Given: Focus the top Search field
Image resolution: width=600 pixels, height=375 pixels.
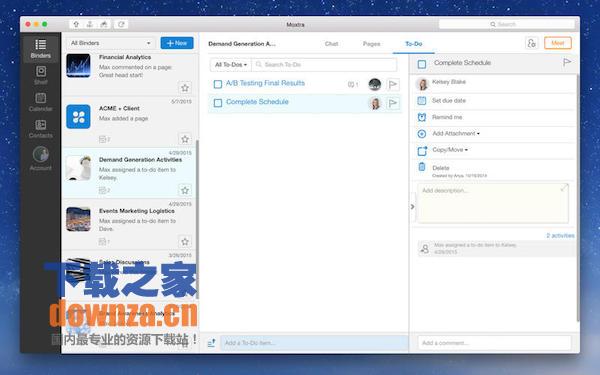Looking at the screenshot, I should coord(507,24).
